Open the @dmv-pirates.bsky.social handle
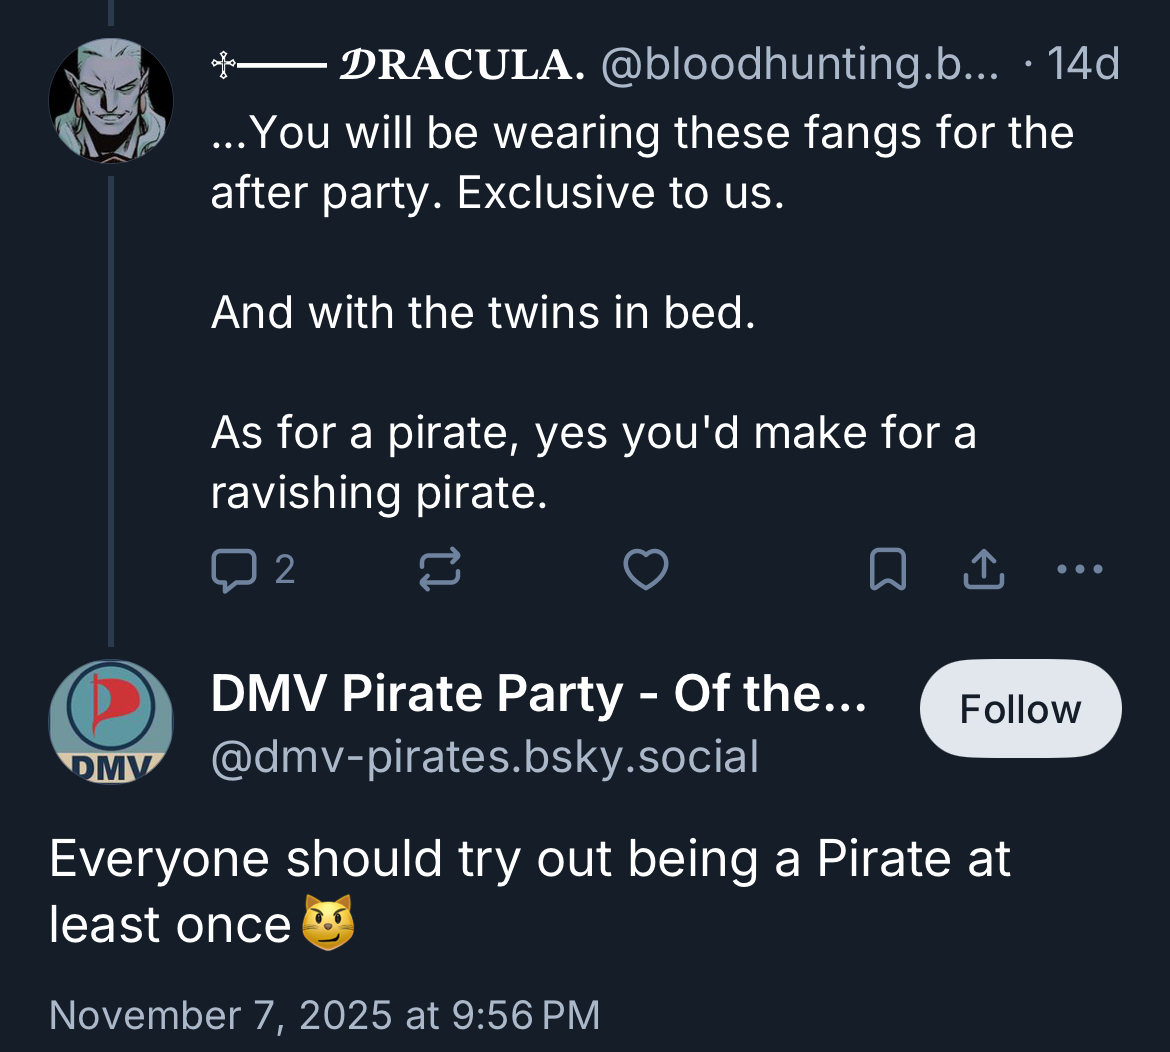 coord(484,757)
